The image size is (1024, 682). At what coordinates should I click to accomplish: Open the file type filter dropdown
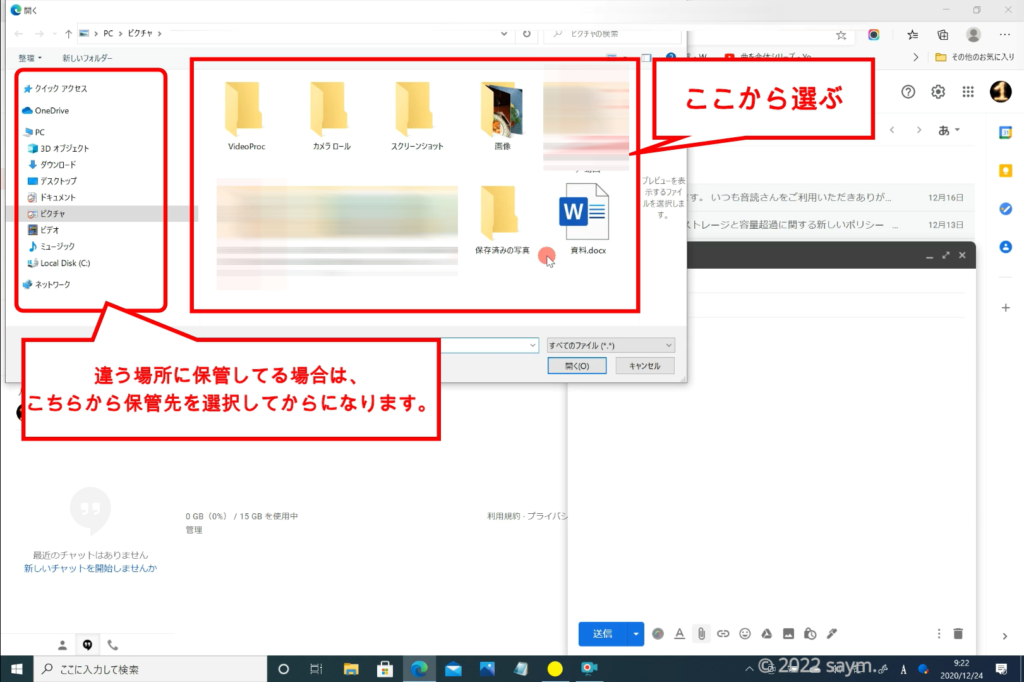[610, 345]
